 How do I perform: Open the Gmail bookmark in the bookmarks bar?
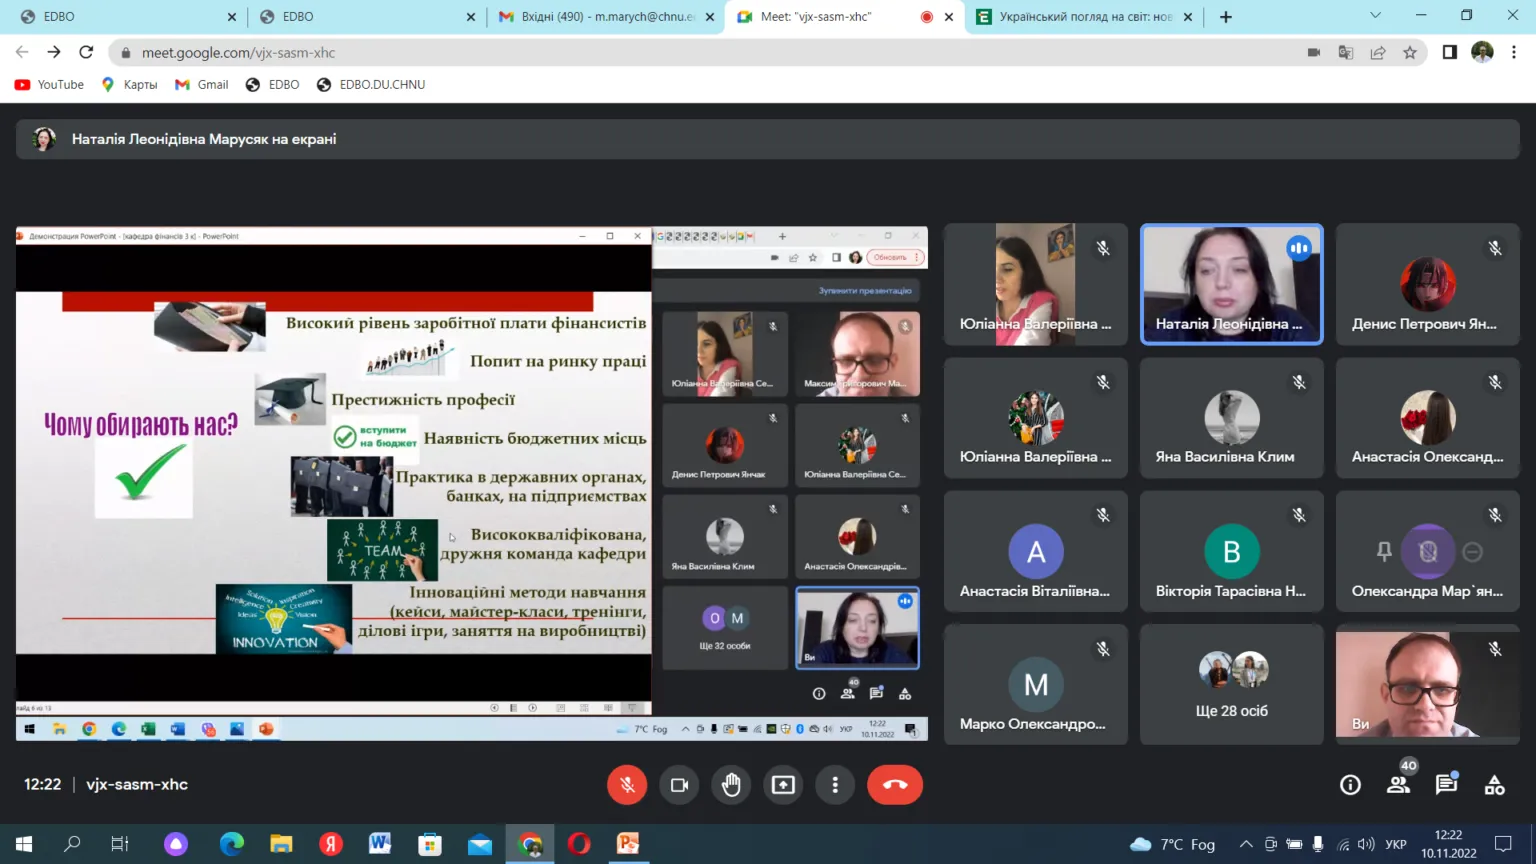pyautogui.click(x=202, y=85)
